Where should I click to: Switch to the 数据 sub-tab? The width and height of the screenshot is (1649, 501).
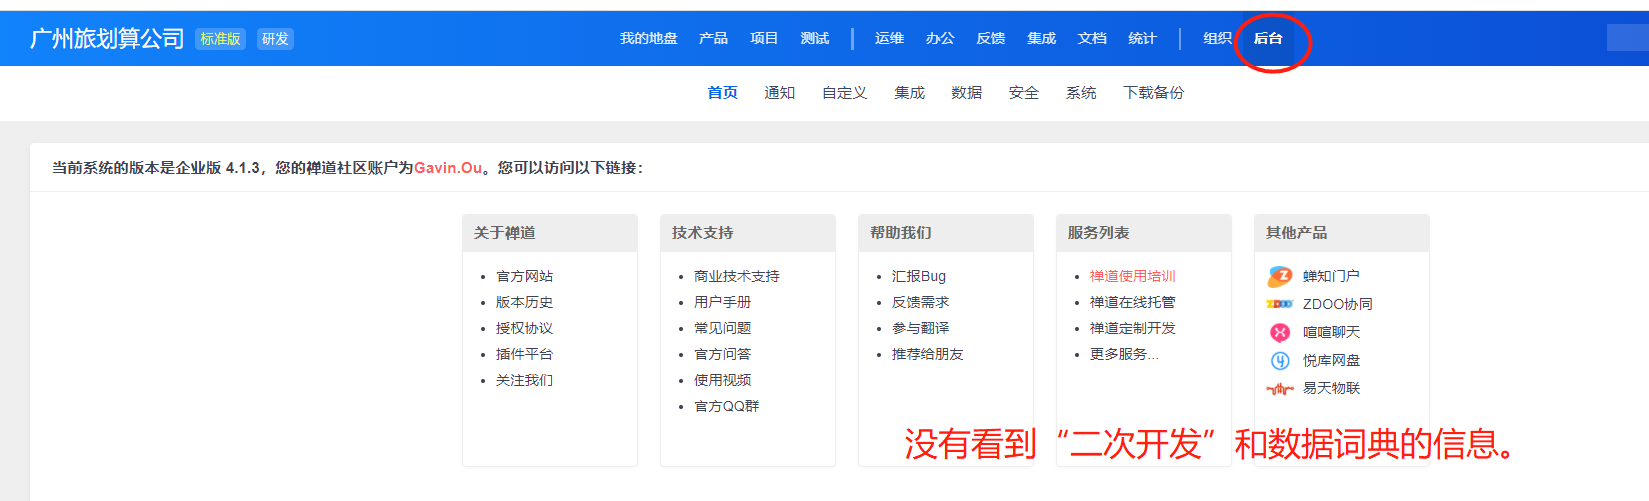tap(966, 92)
